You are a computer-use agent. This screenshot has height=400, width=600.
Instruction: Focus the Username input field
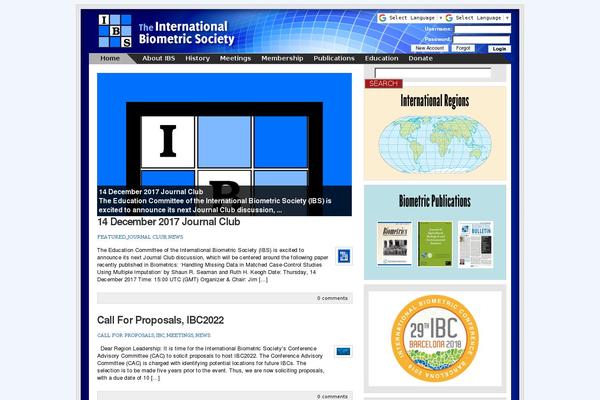482,29
